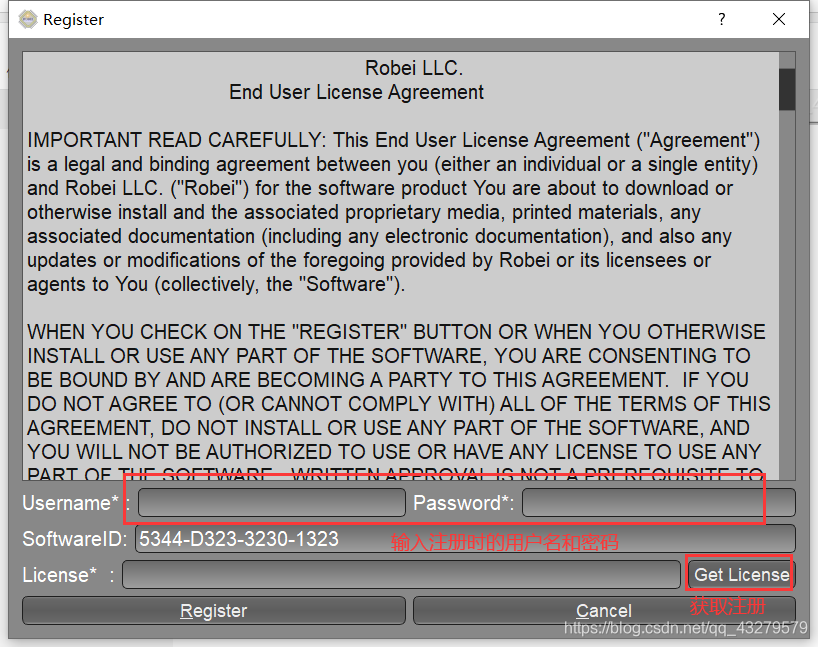Click the "License*" label
Screen dimensions: 818x647
(59, 575)
